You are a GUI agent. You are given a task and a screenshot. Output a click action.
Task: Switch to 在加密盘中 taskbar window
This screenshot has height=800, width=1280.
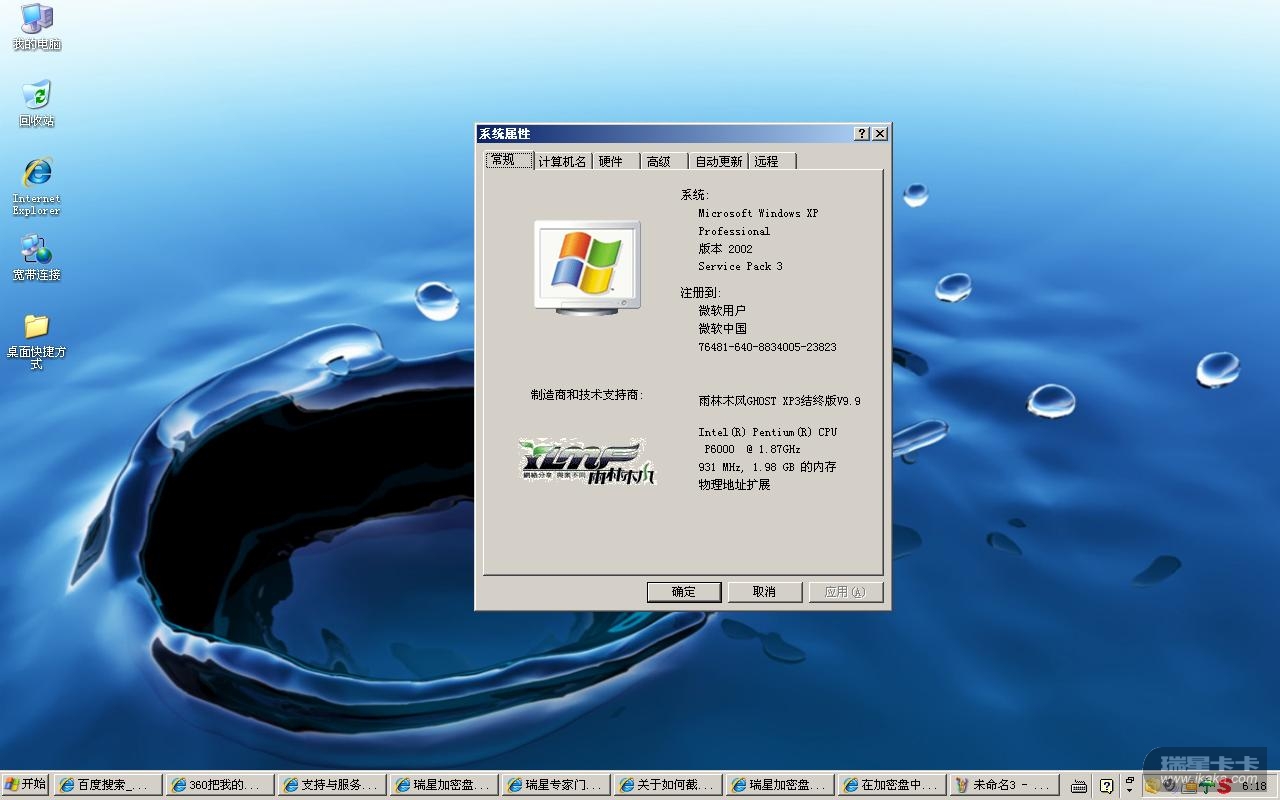click(x=892, y=785)
